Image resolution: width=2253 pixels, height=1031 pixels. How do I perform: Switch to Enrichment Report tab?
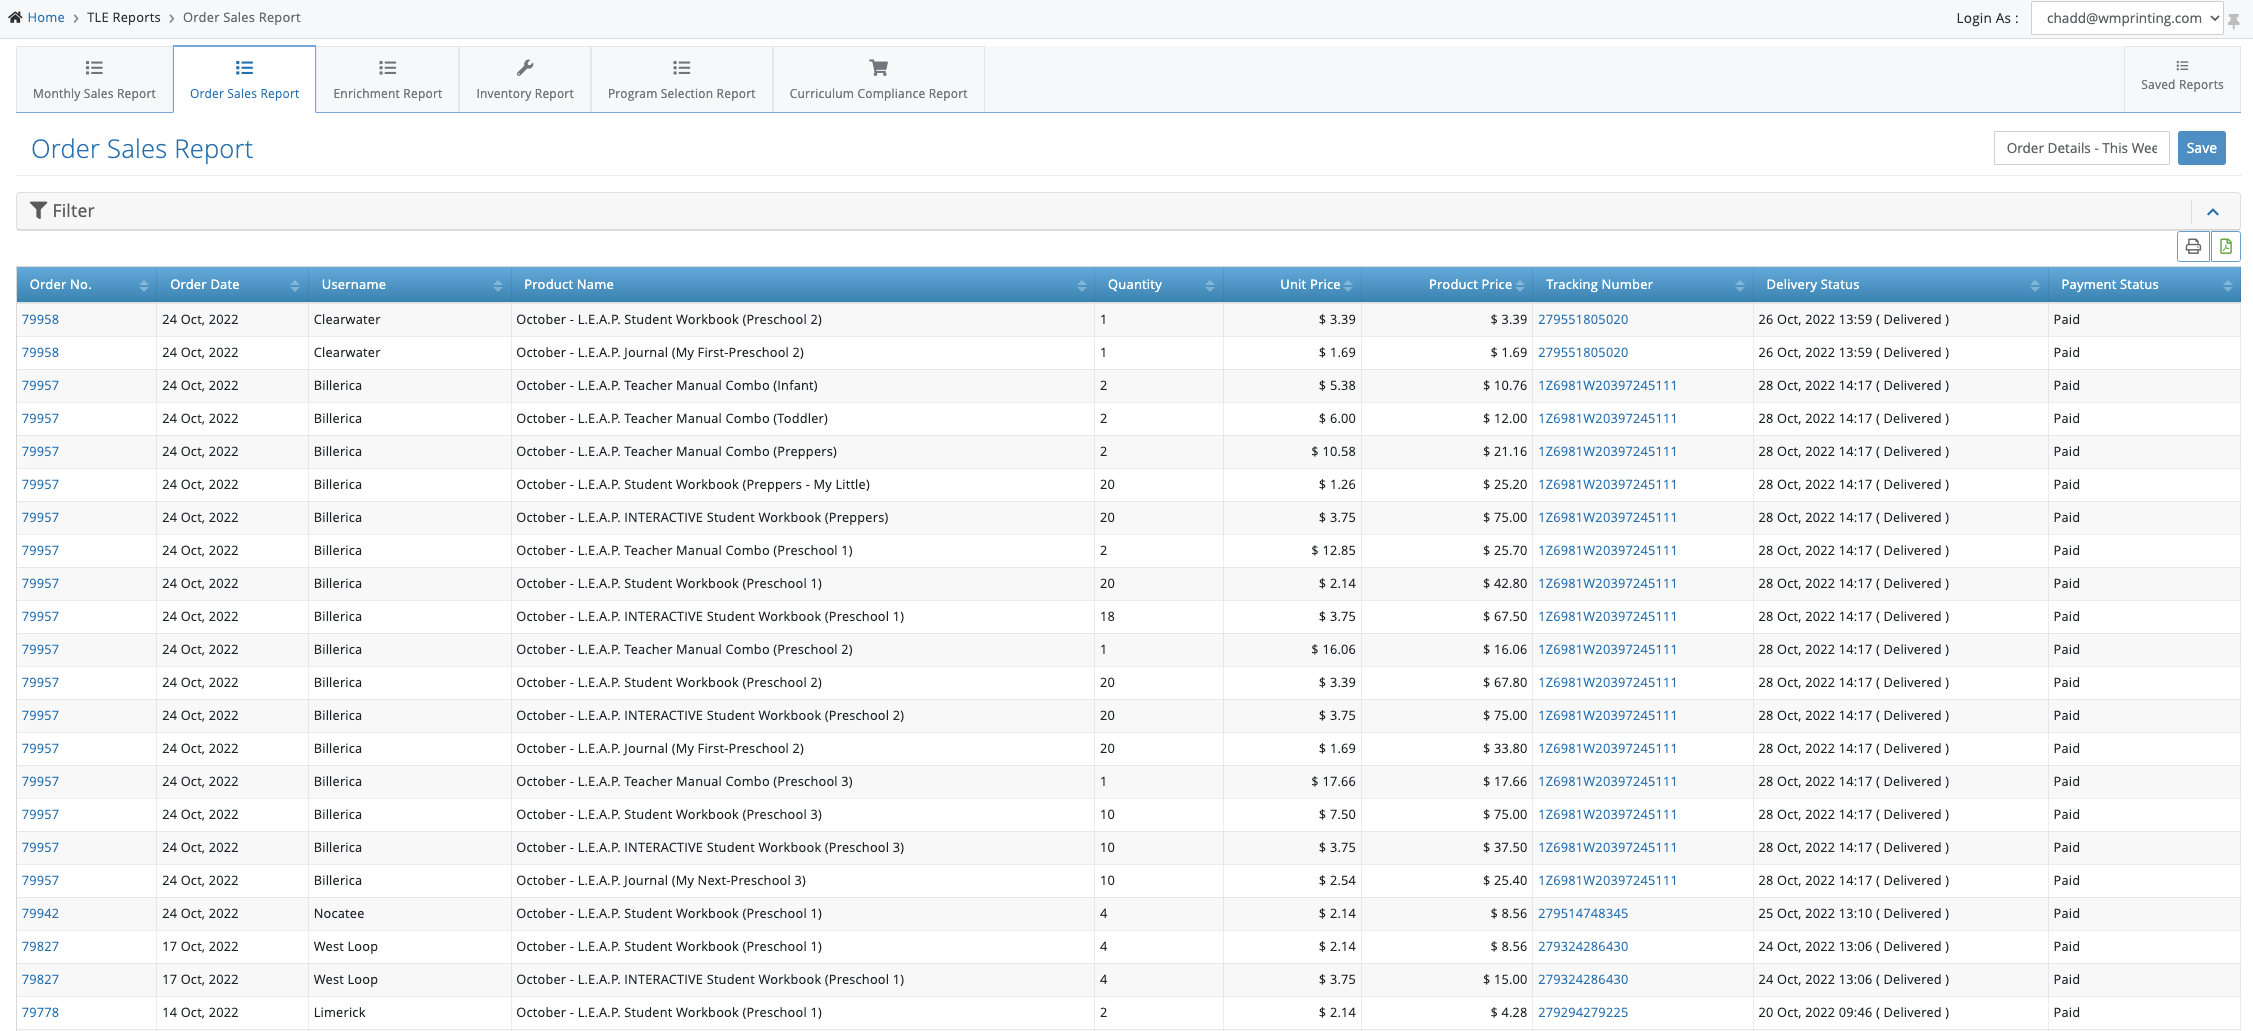point(388,79)
